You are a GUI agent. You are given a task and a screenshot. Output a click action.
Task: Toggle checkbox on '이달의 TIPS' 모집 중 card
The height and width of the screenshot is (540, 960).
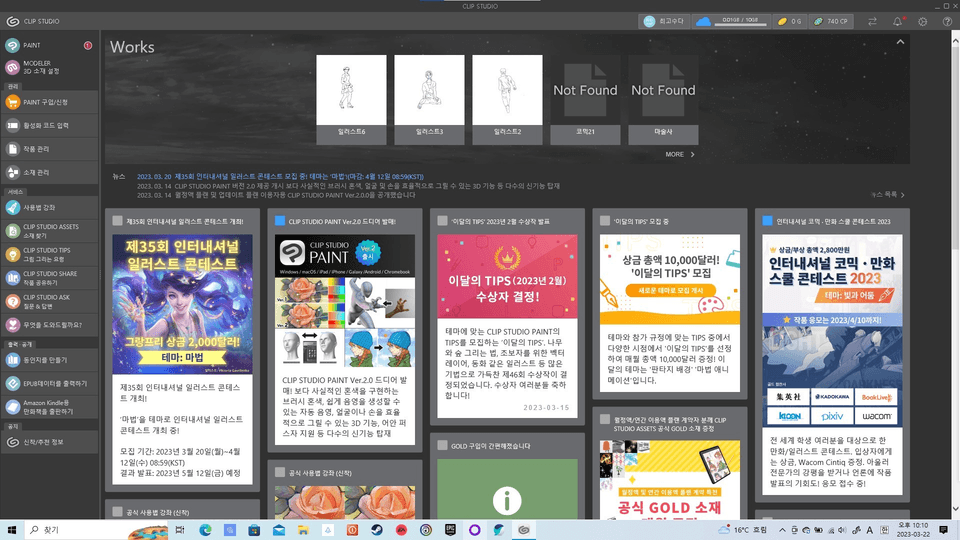(x=605, y=221)
